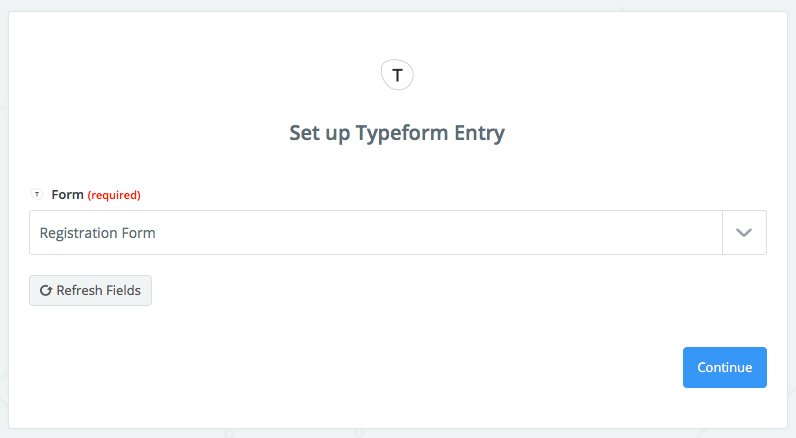Reload form fields with Refresh Fields

point(90,291)
